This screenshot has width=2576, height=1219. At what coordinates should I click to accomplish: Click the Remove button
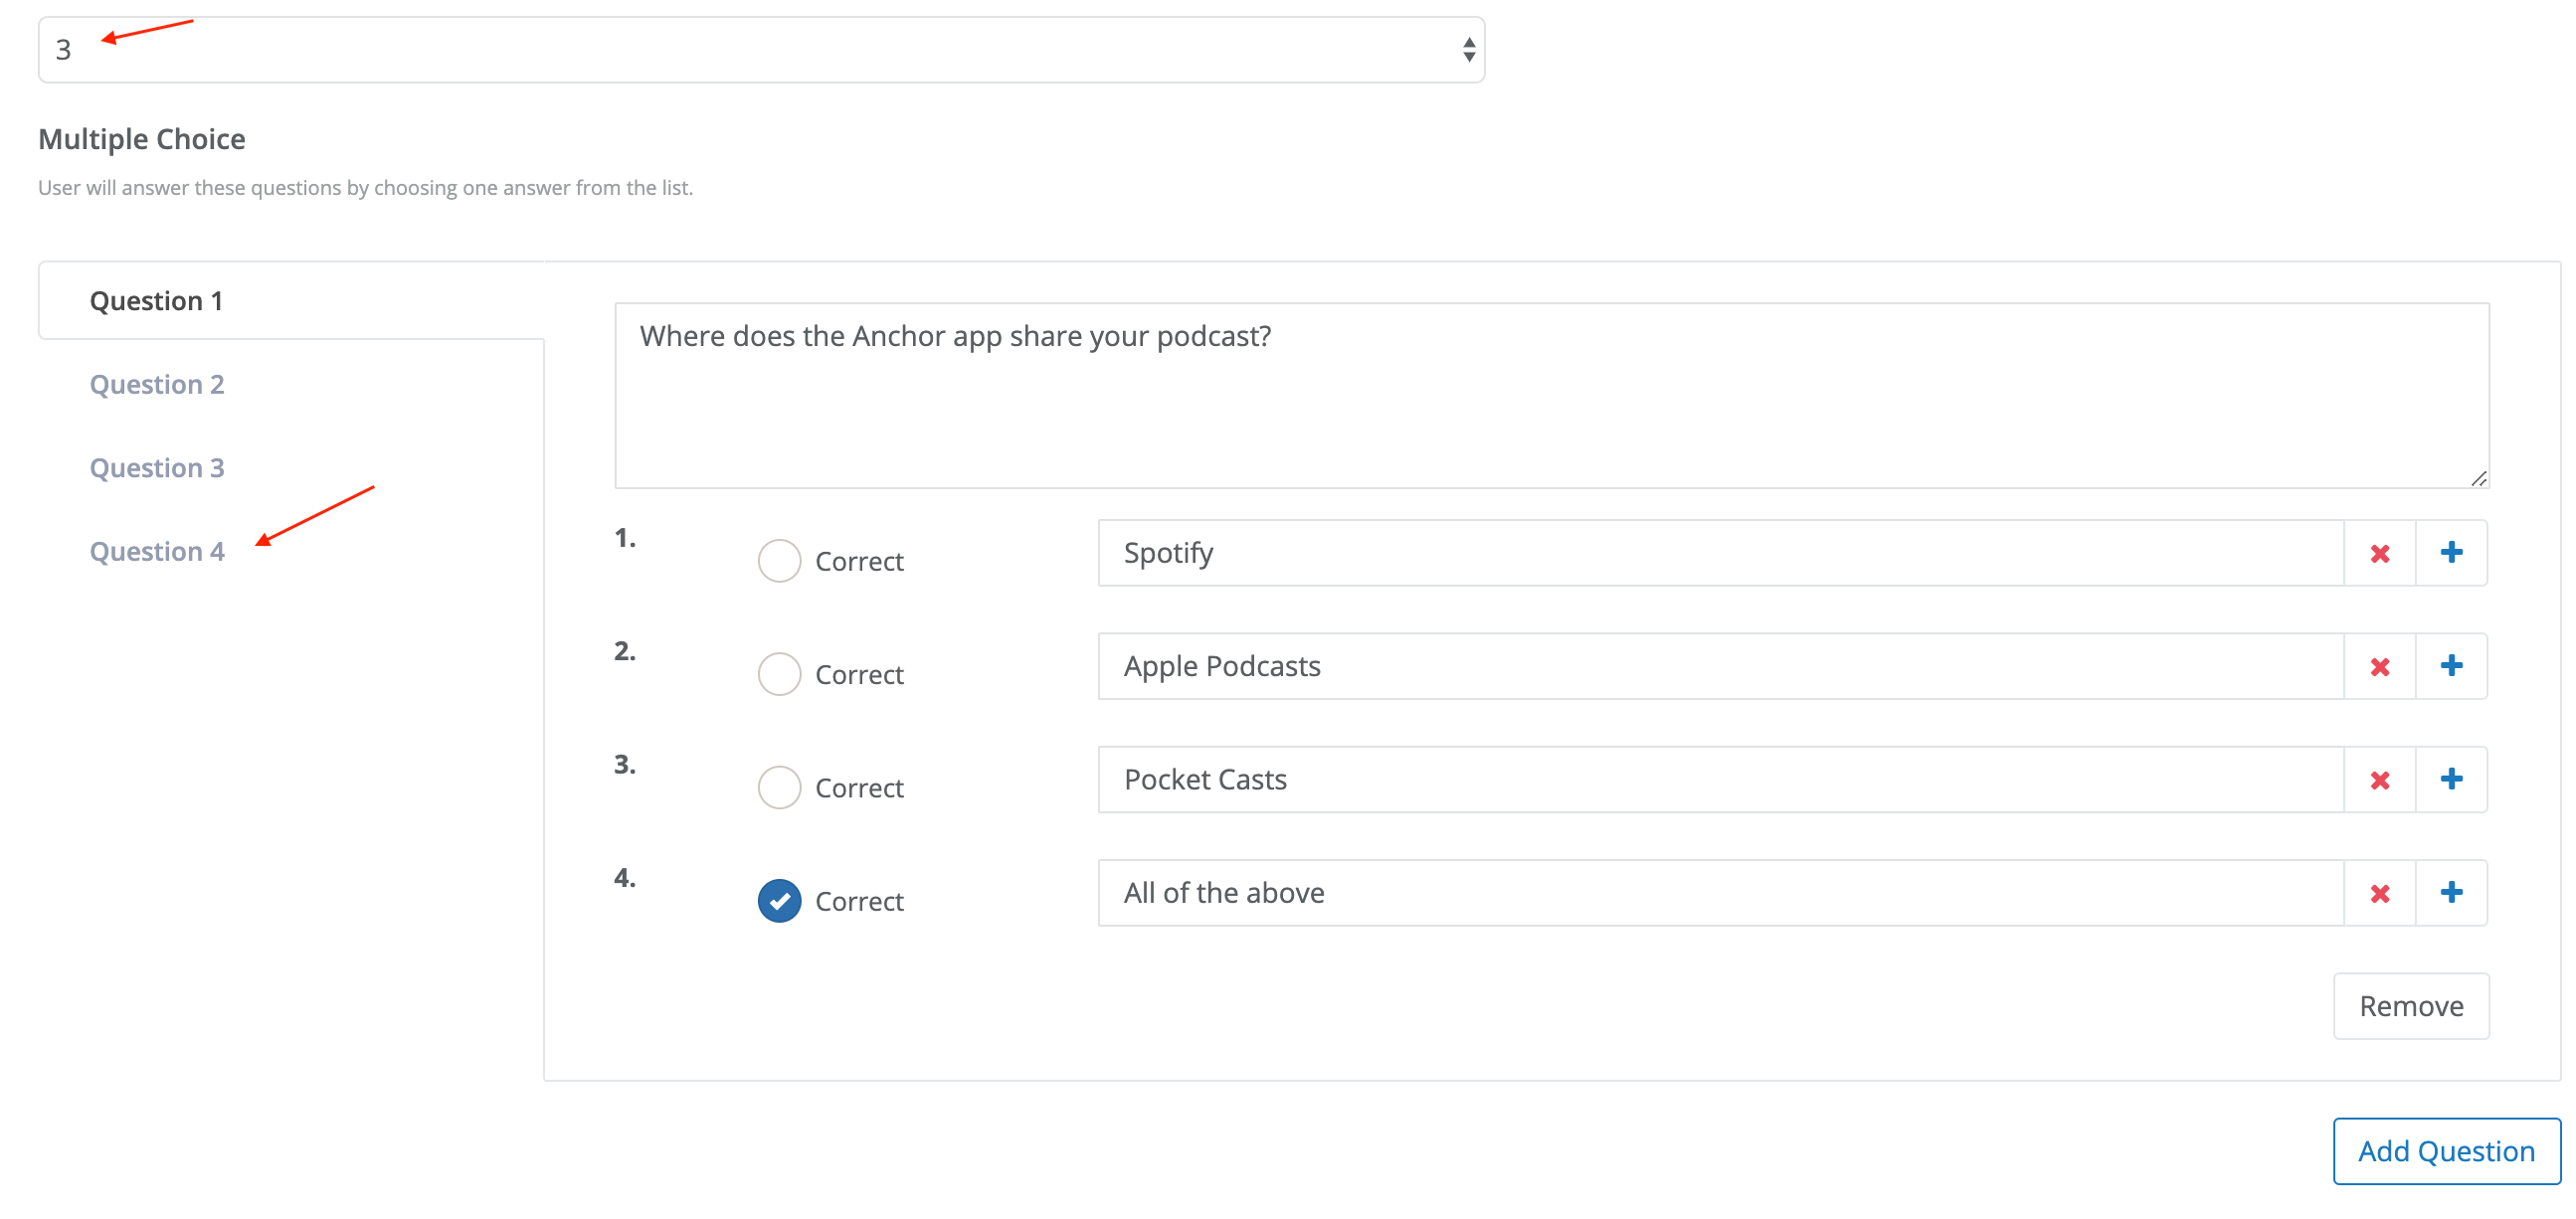coord(2411,1006)
